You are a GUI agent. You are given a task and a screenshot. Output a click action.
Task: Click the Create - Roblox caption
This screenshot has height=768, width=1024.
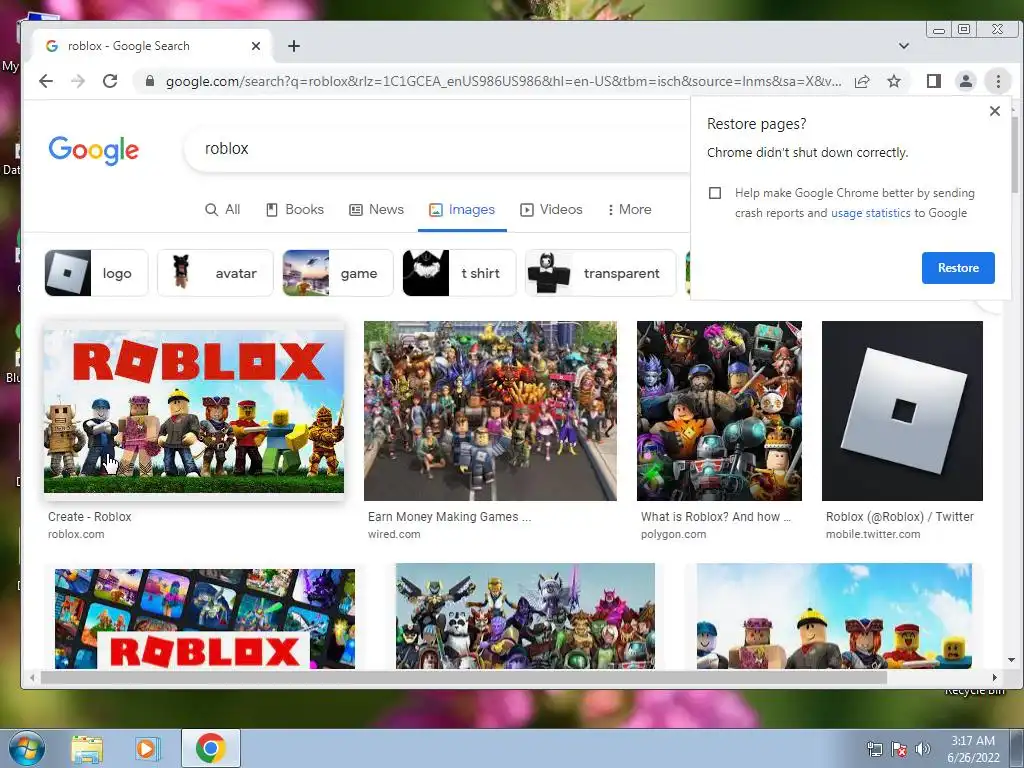(x=89, y=517)
